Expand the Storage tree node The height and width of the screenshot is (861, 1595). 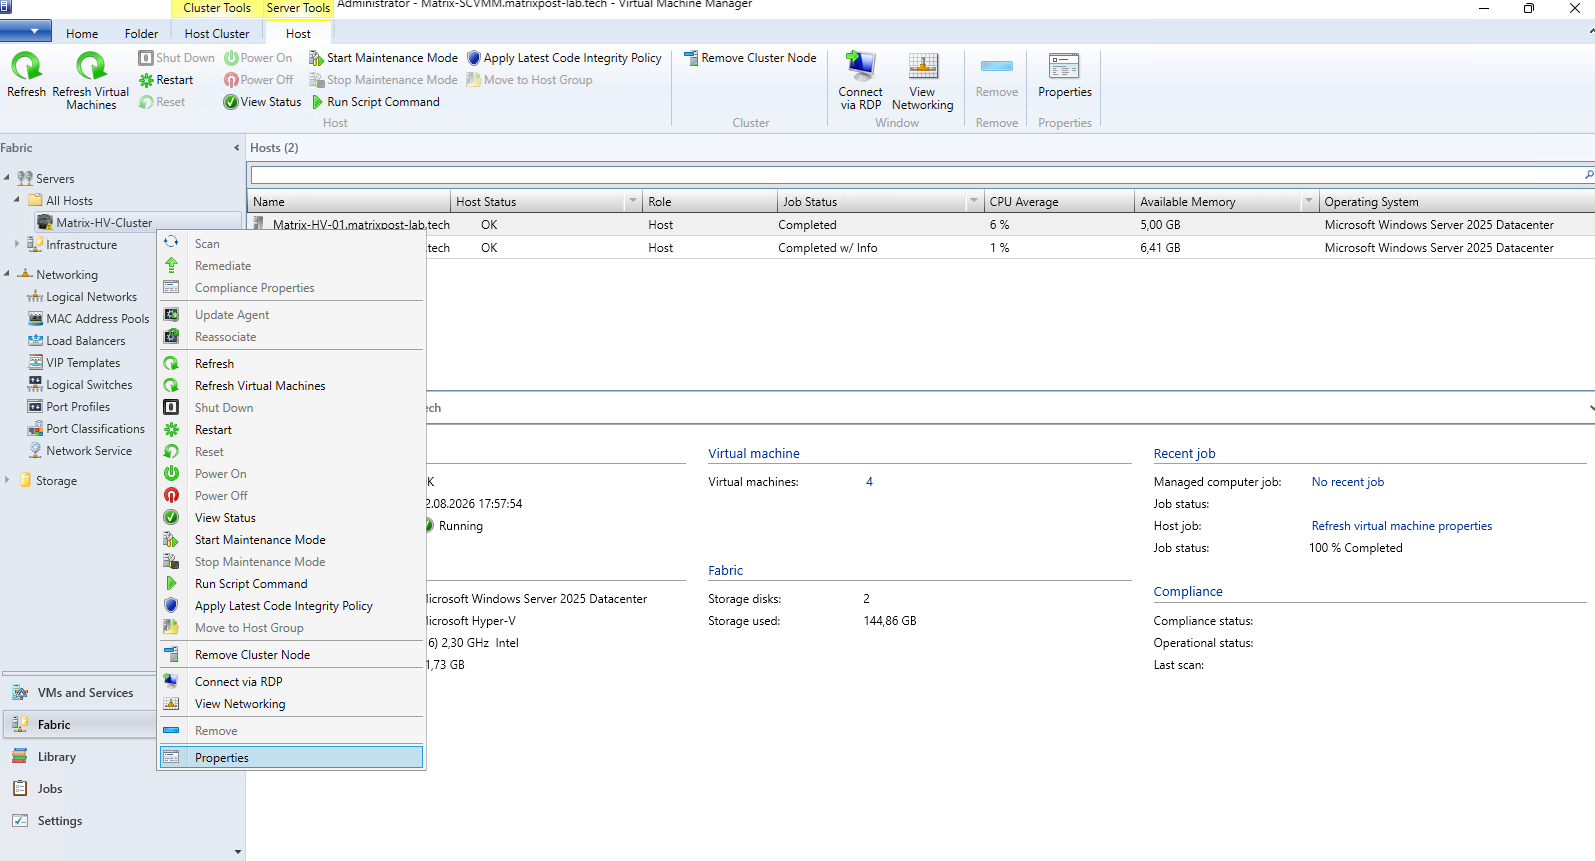[x=7, y=480]
